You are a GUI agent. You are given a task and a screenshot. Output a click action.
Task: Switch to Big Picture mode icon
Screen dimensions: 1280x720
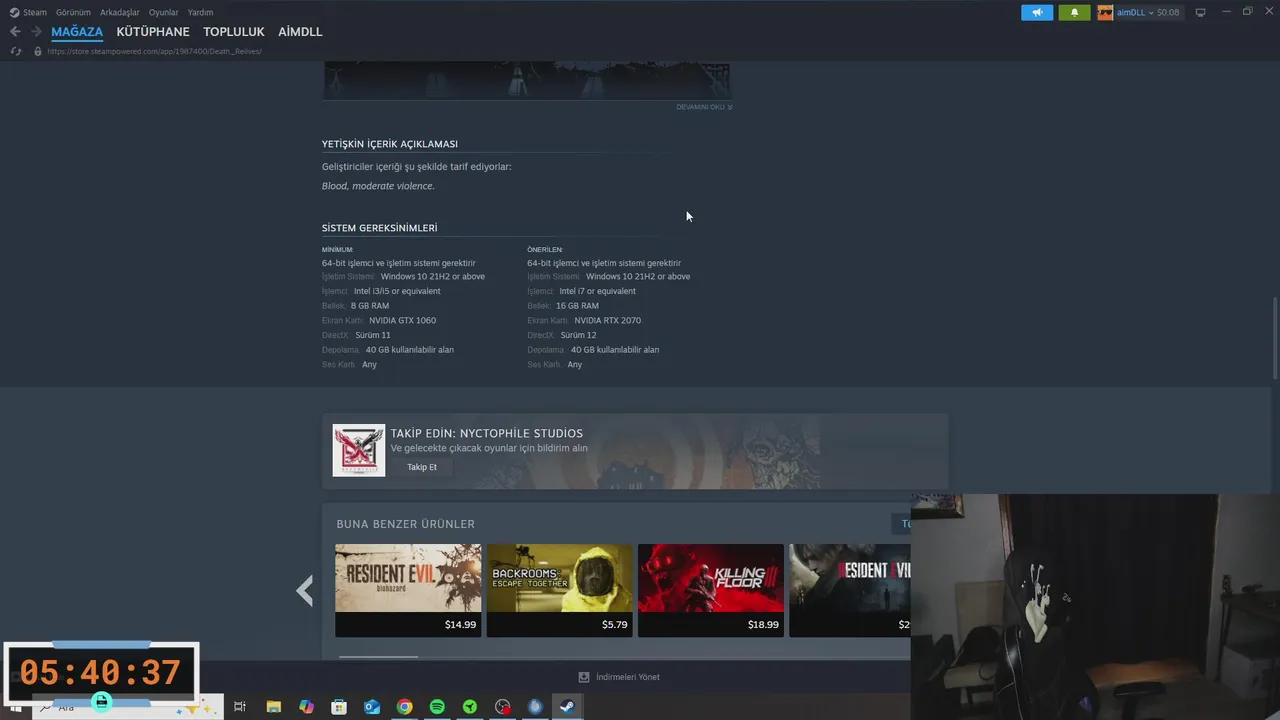pos(1201,13)
